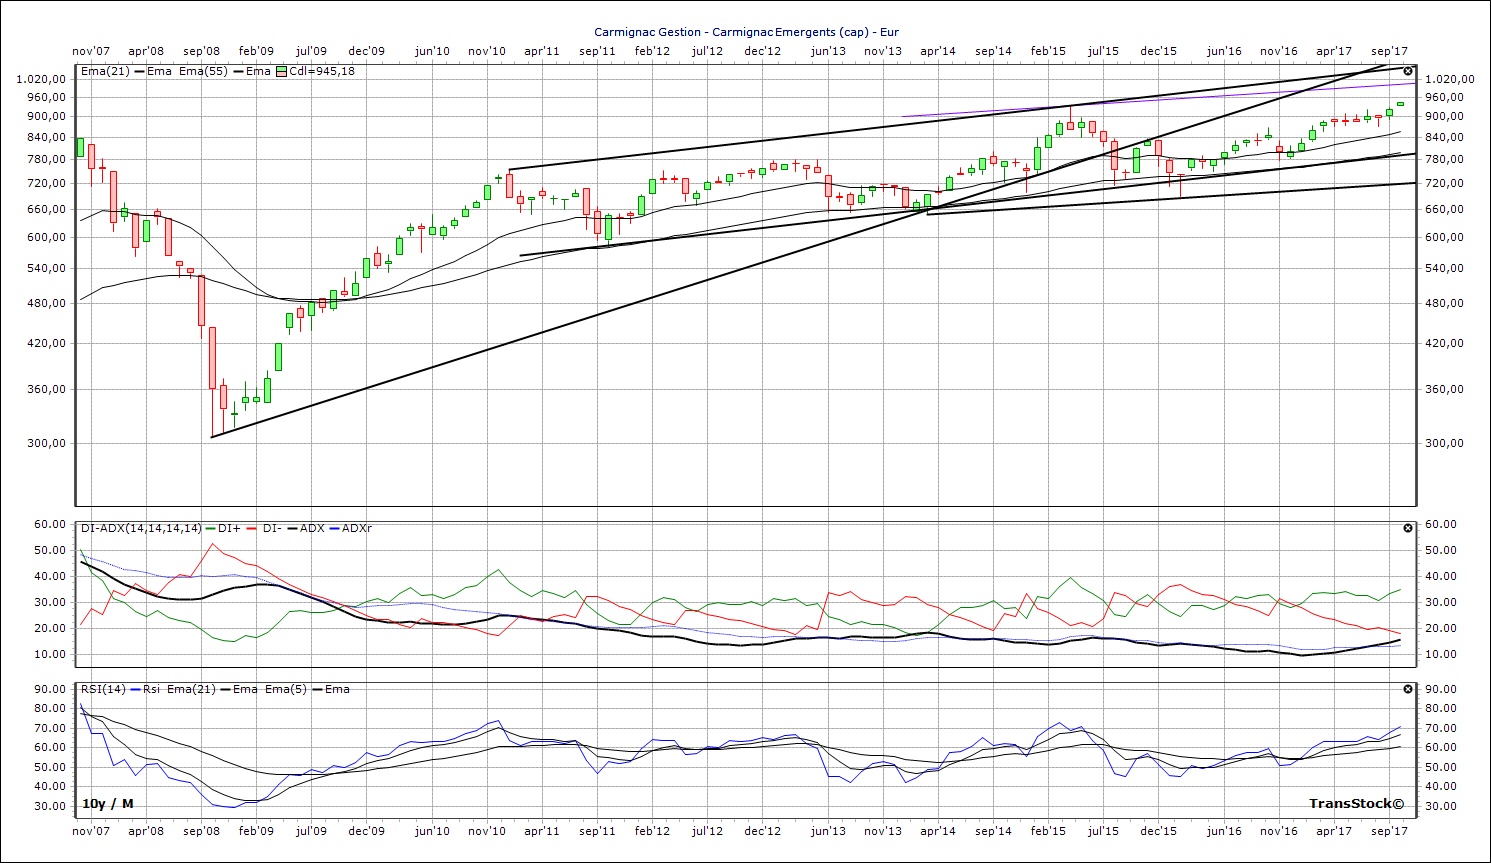The width and height of the screenshot is (1491, 863).
Task: Click the Ema(55) legend label
Action: click(x=204, y=71)
